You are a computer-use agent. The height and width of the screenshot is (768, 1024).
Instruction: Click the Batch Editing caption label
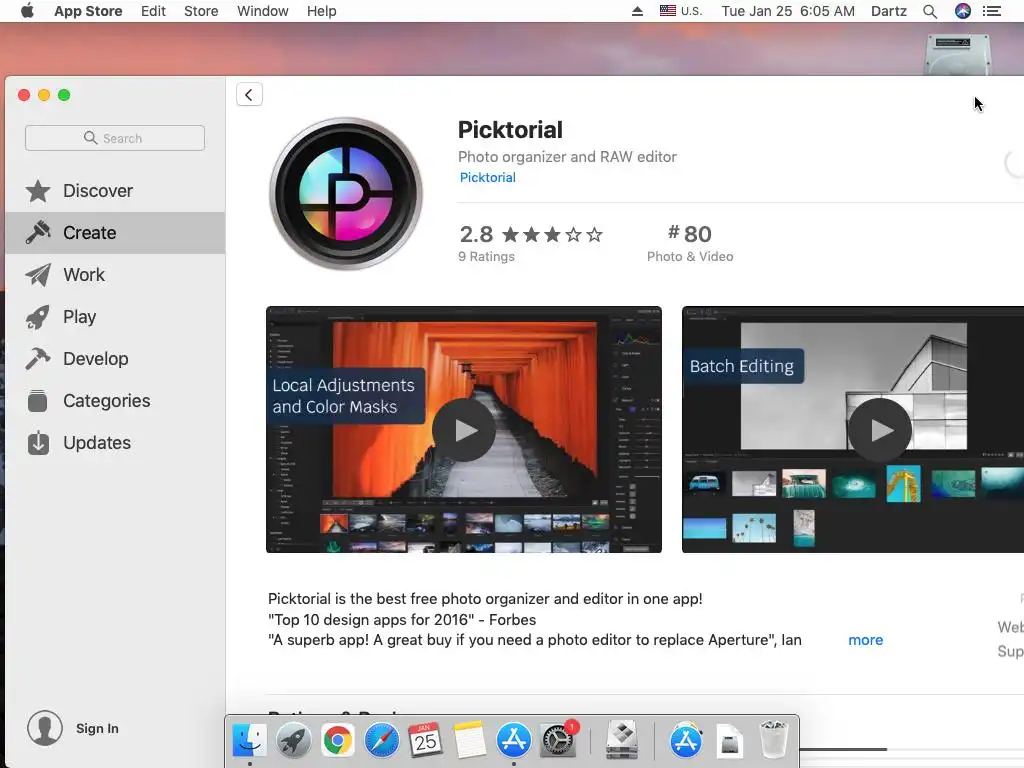coord(742,366)
